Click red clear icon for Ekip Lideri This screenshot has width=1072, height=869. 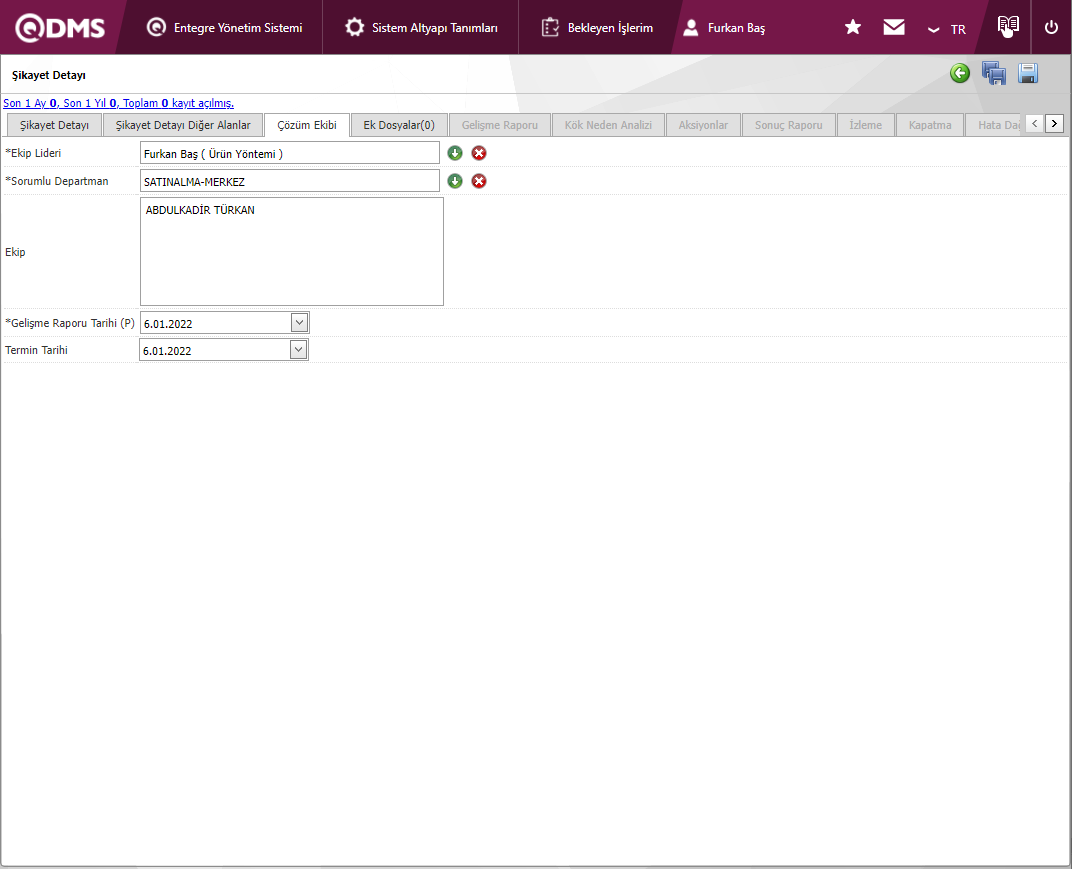point(479,153)
